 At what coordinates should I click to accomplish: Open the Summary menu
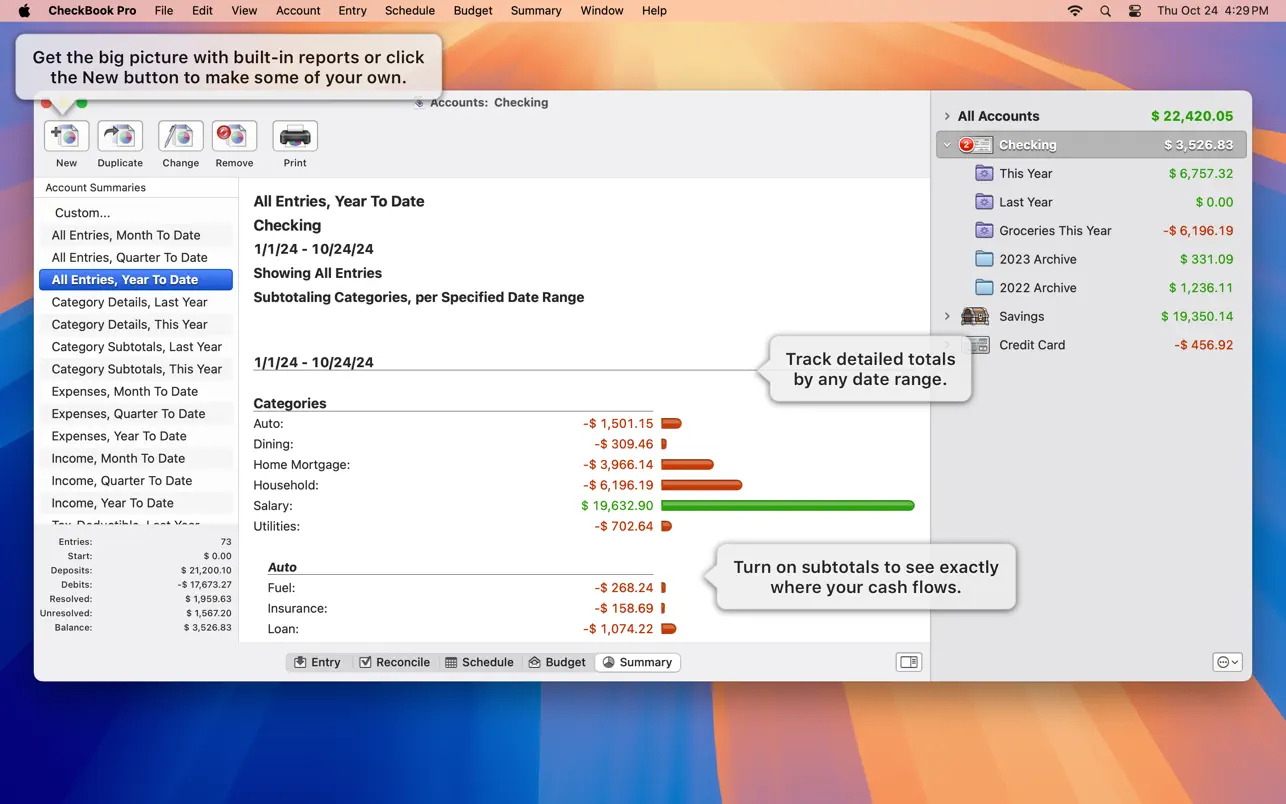[x=536, y=11]
